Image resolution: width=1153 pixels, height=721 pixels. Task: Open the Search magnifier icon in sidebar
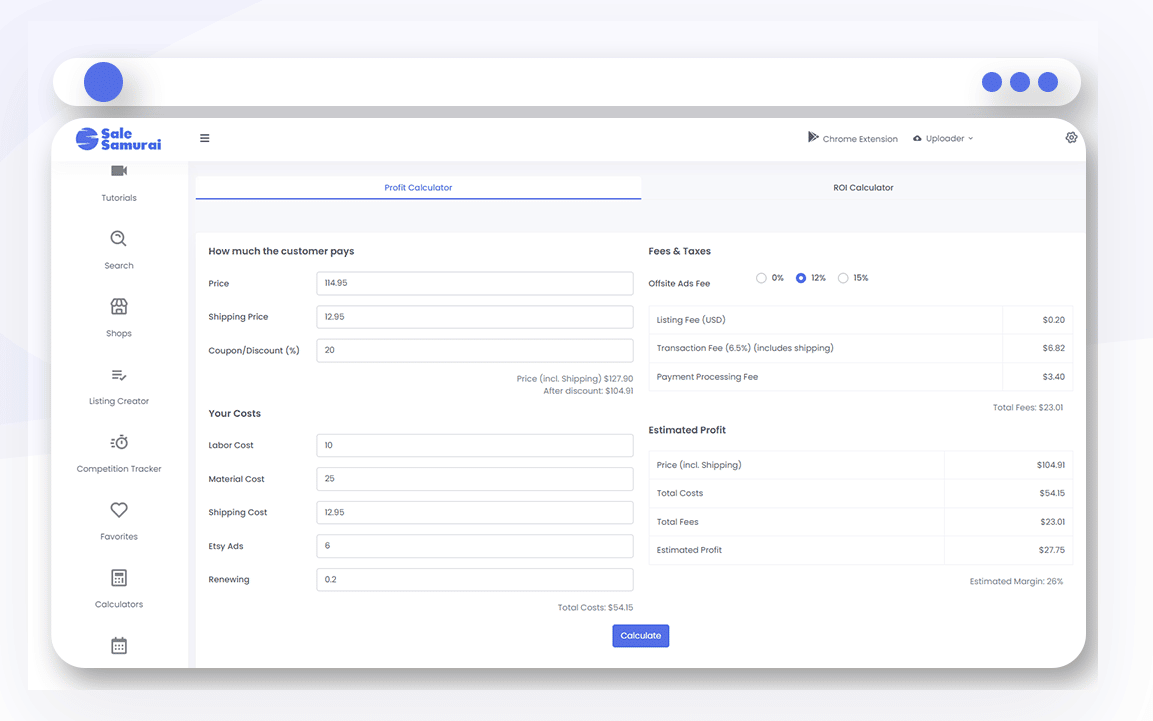pos(119,239)
